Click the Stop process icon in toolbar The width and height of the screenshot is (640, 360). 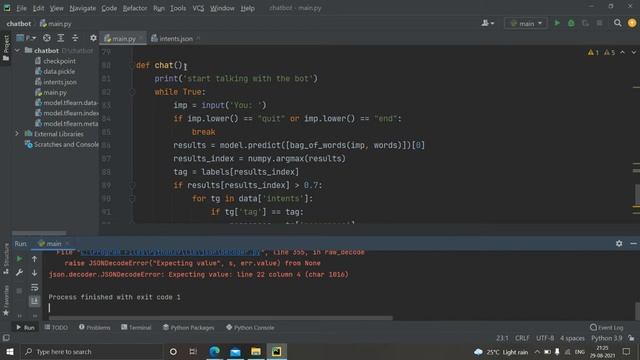coord(599,23)
